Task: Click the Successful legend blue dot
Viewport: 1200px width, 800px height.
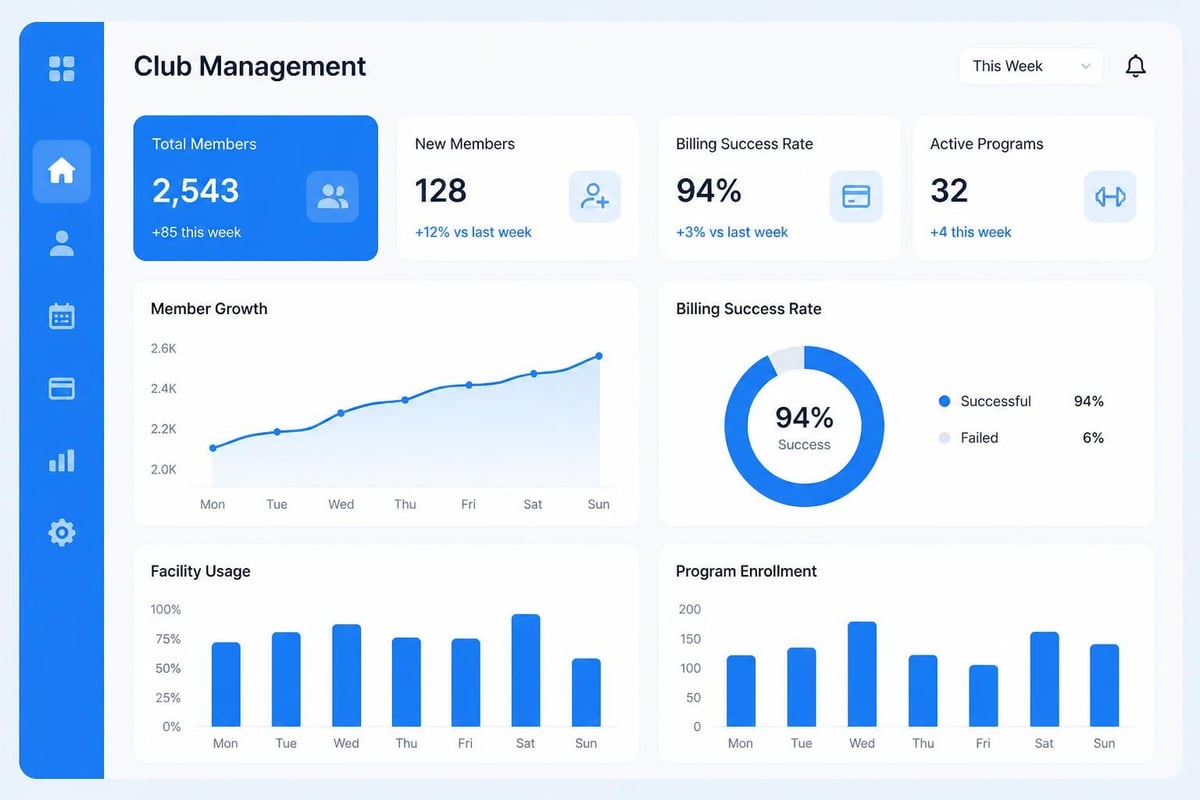Action: click(944, 401)
